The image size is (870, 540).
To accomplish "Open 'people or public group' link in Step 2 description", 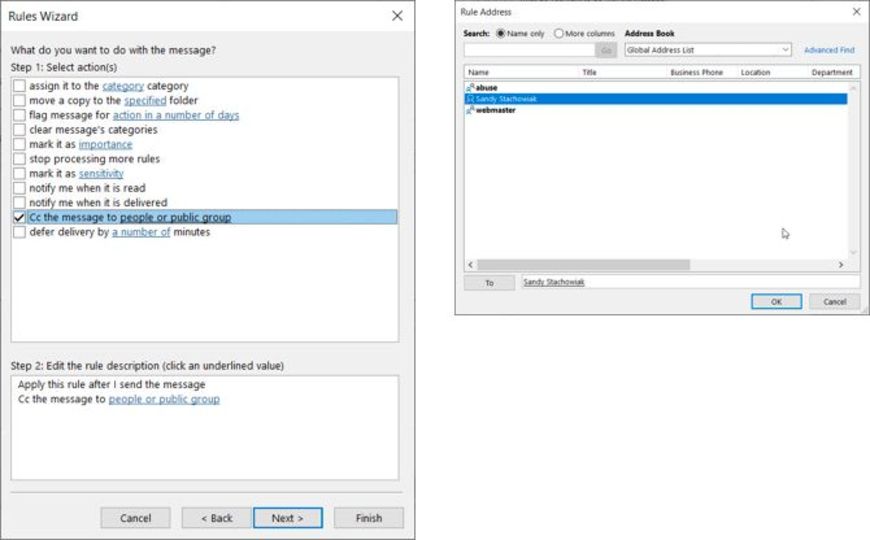I will tap(164, 399).
